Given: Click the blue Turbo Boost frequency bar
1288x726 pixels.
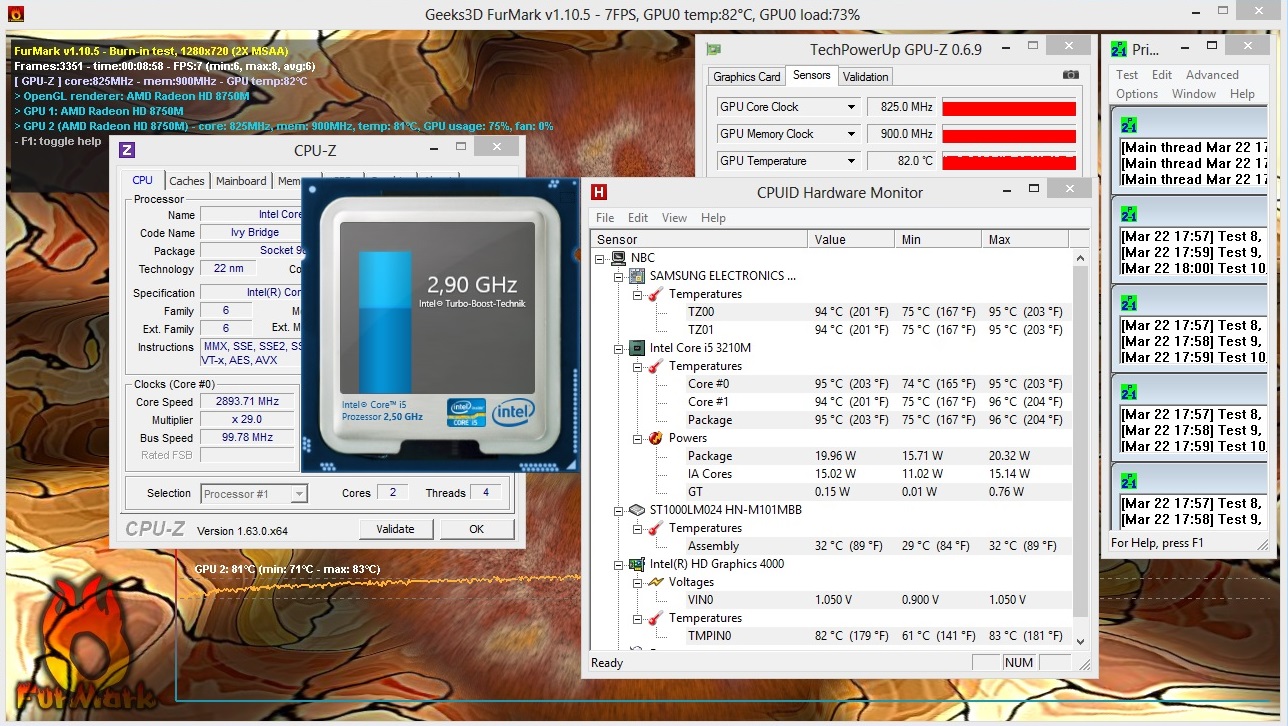Looking at the screenshot, I should pos(384,322).
